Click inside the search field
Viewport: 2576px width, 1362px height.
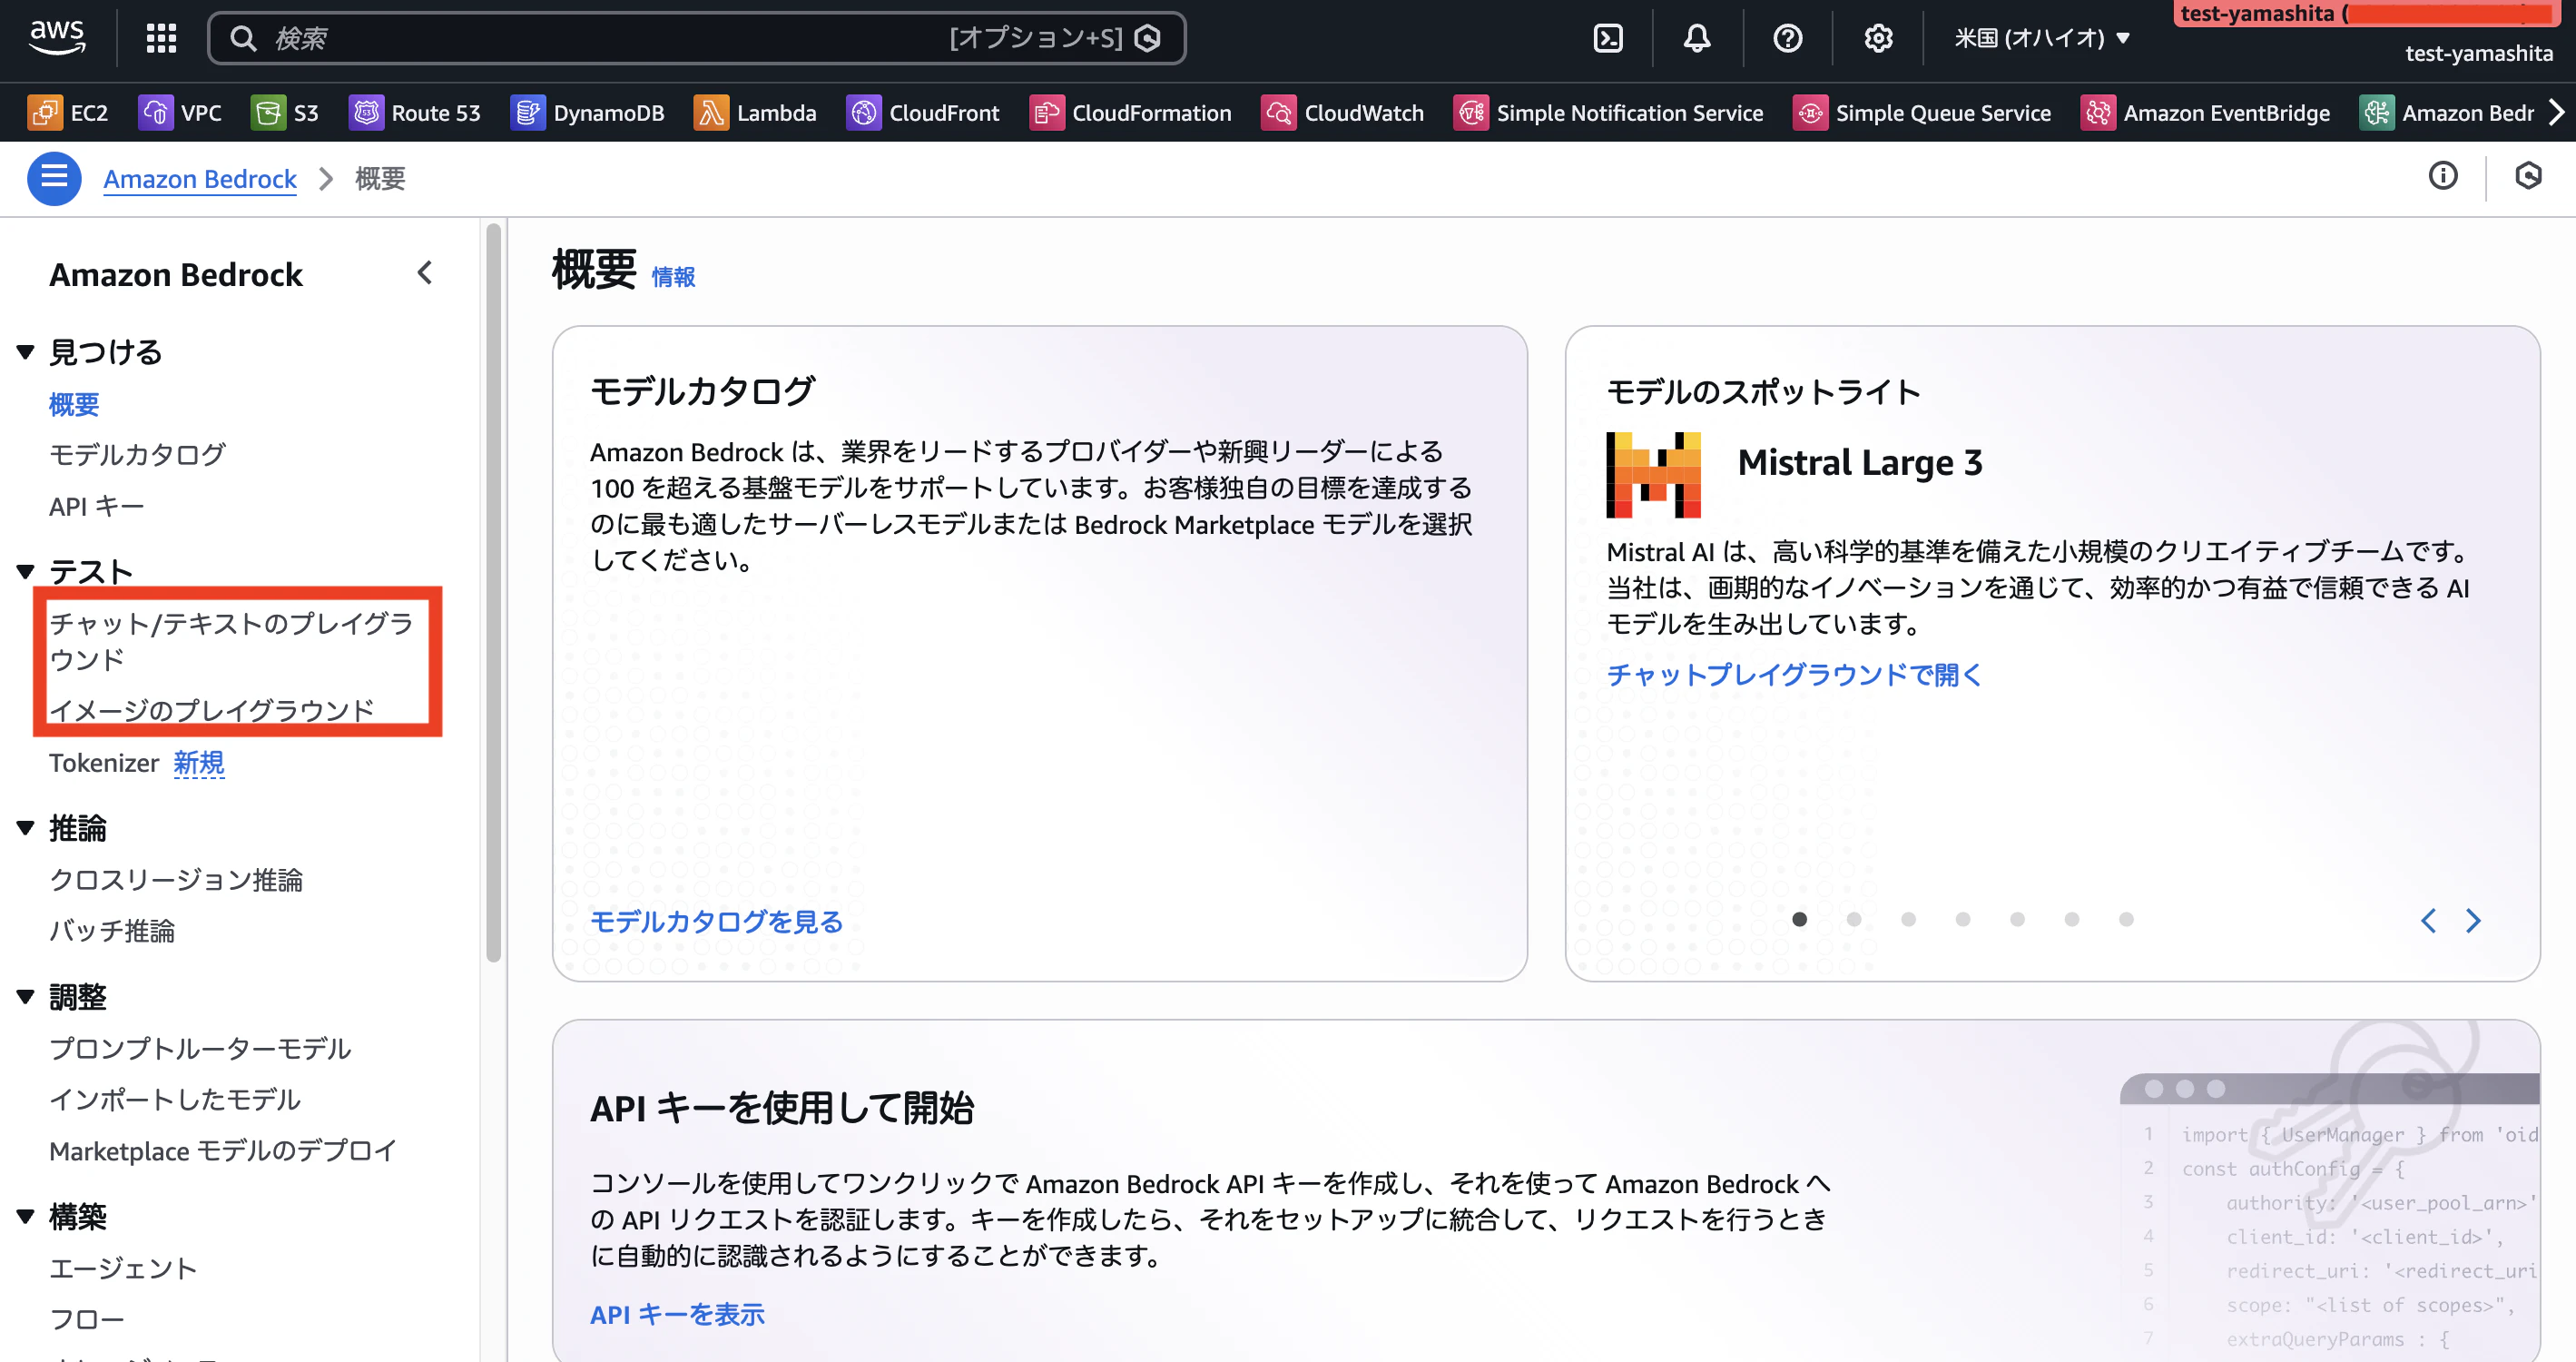click(x=600, y=38)
